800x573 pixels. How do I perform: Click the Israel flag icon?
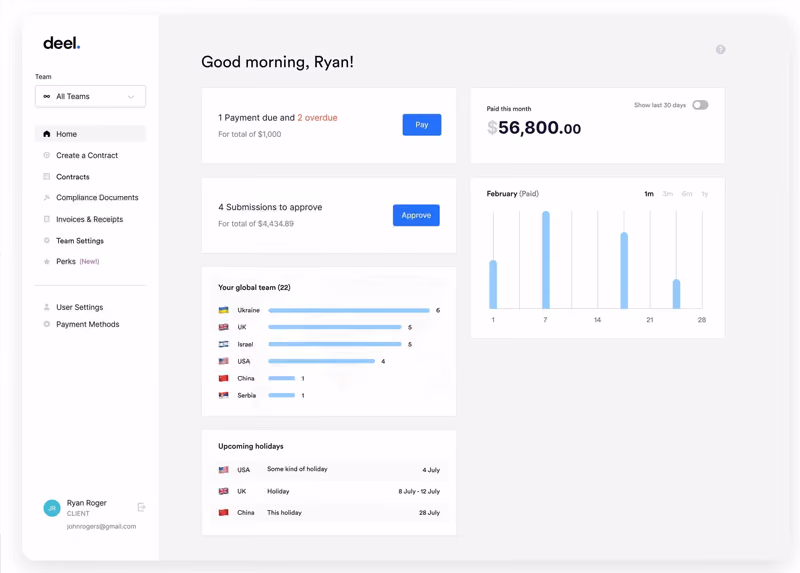tap(223, 344)
